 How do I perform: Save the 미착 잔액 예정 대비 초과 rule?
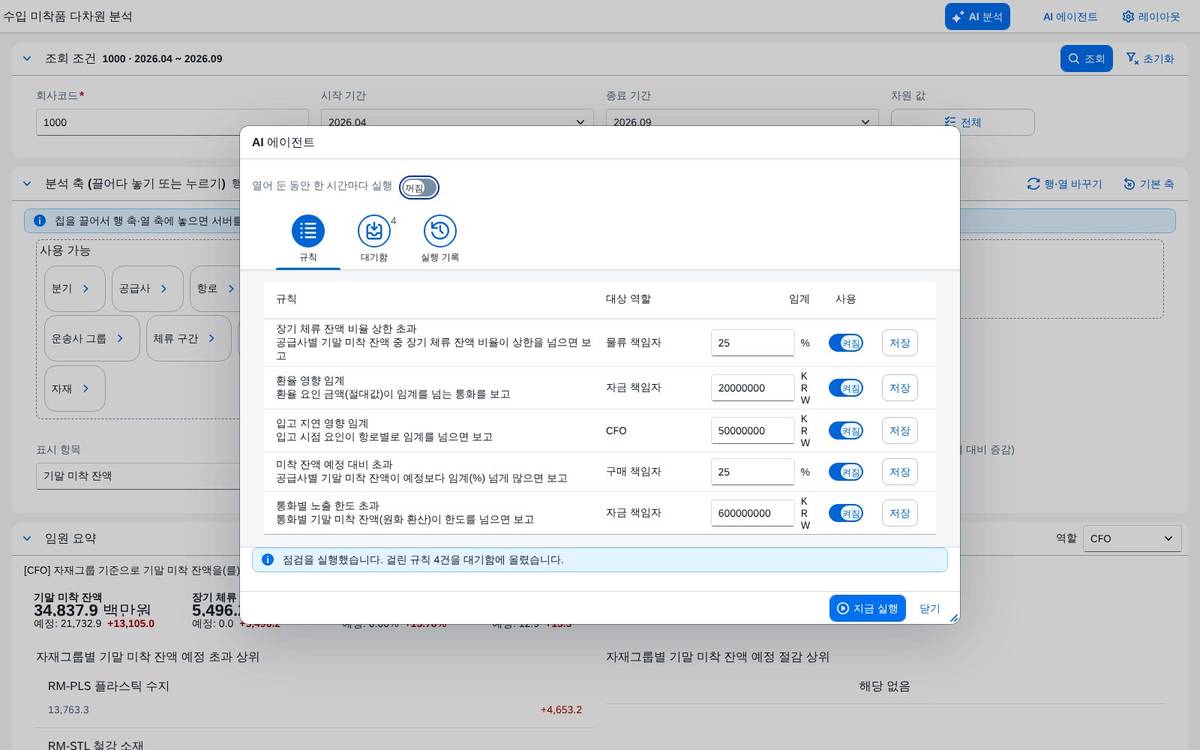tap(900, 472)
